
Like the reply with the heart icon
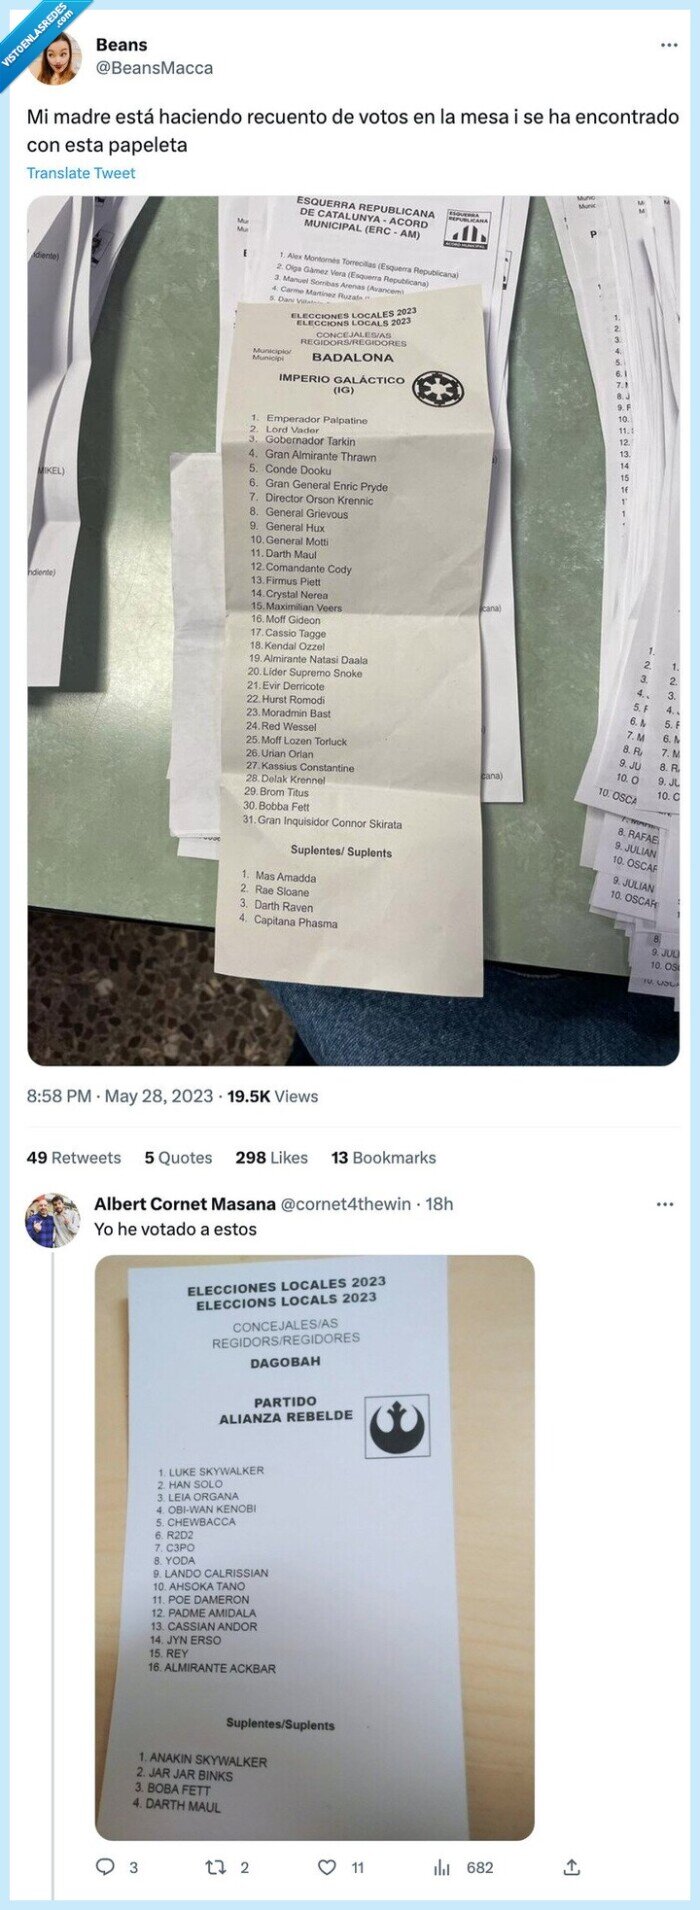pyautogui.click(x=327, y=1867)
